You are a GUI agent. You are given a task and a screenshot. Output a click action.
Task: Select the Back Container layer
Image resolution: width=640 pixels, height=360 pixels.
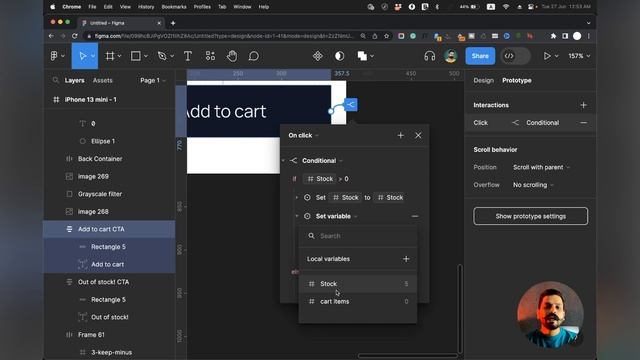(x=109, y=158)
